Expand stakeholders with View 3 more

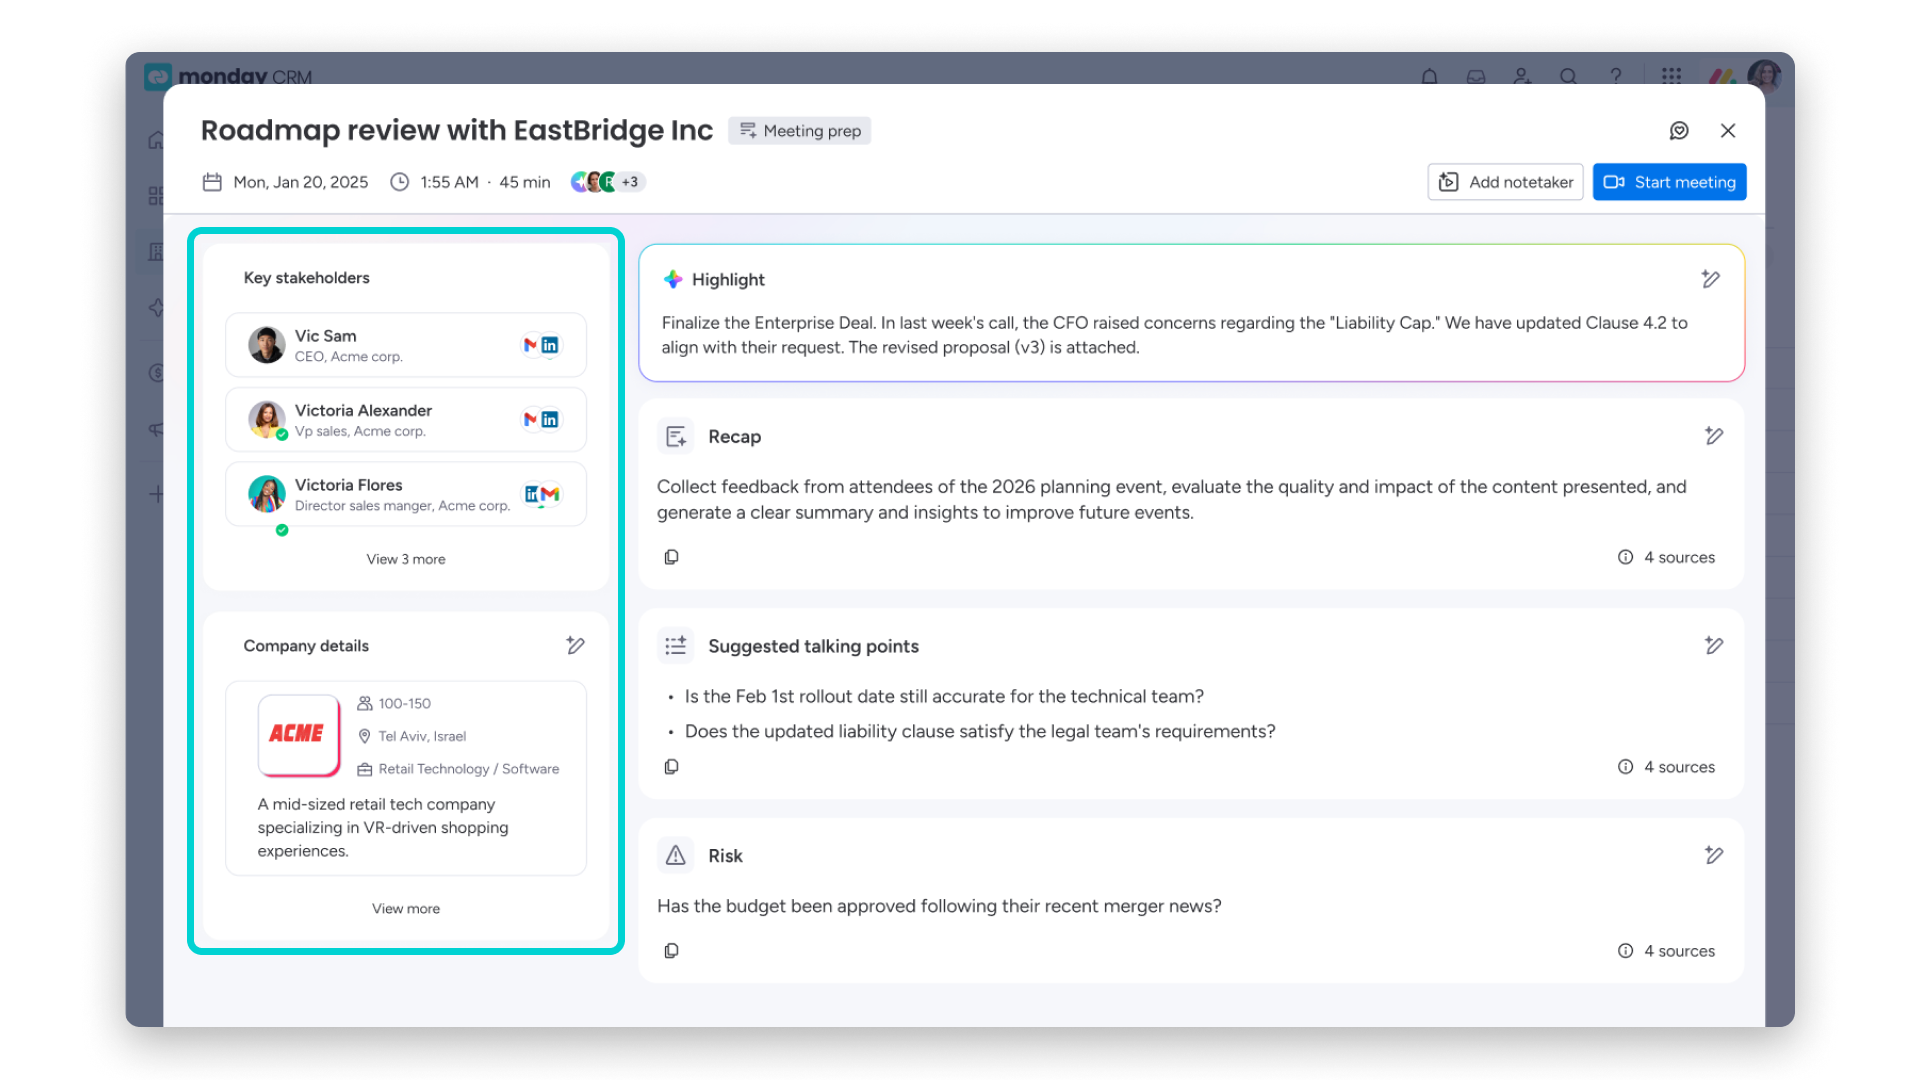(406, 559)
